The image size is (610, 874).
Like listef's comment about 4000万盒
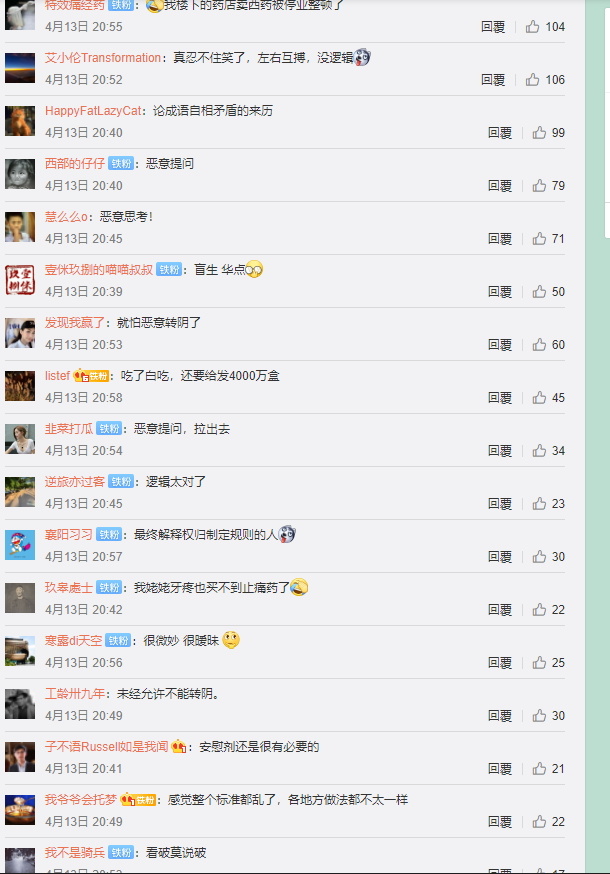(539, 397)
